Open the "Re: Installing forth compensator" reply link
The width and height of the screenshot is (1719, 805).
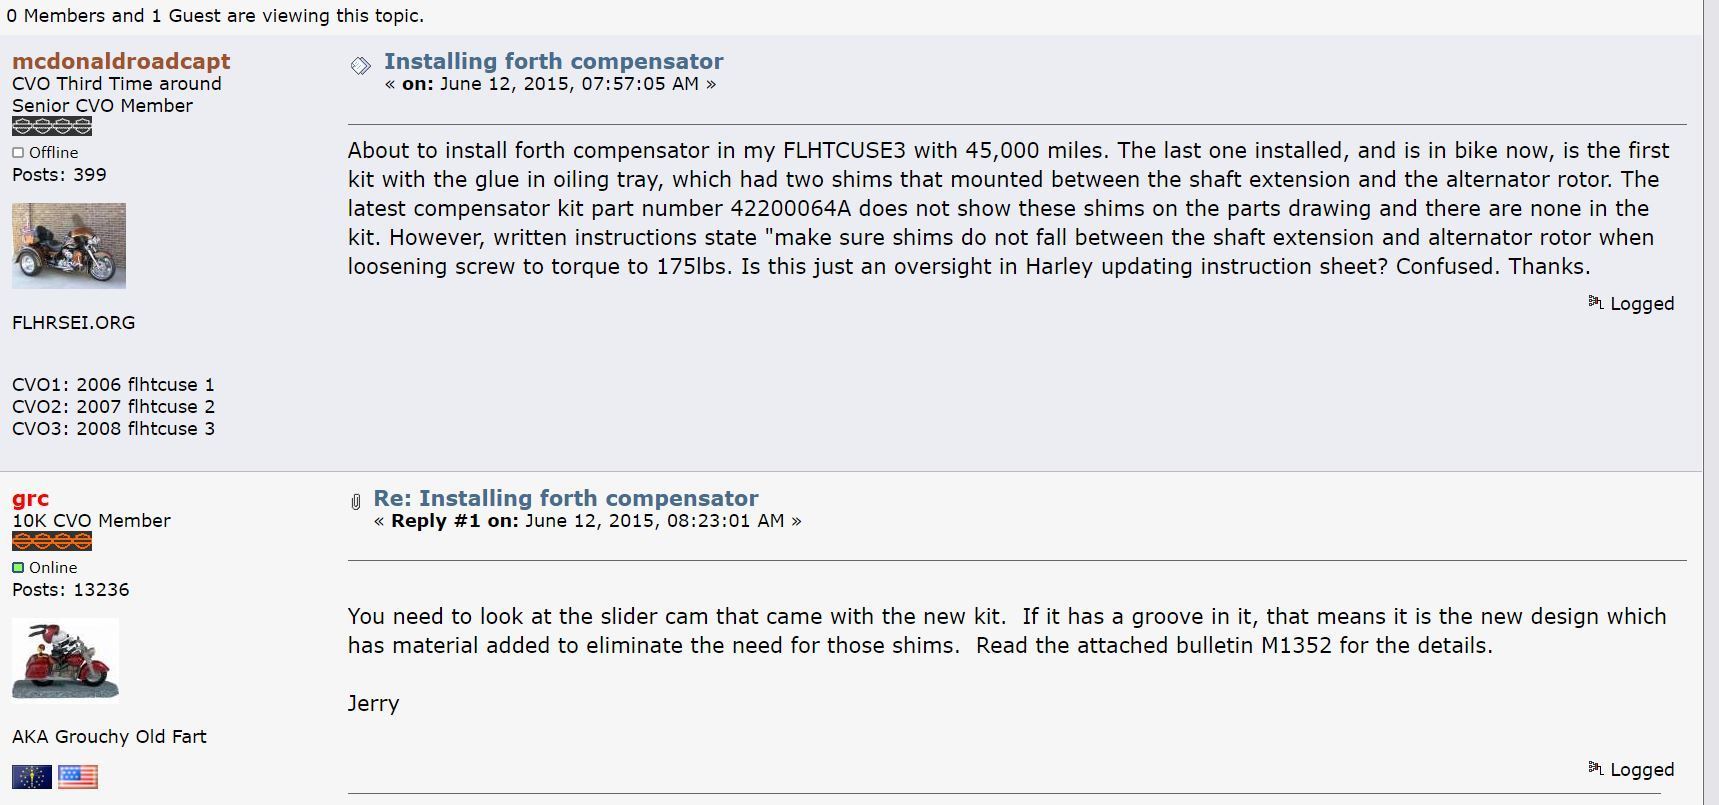tap(565, 498)
